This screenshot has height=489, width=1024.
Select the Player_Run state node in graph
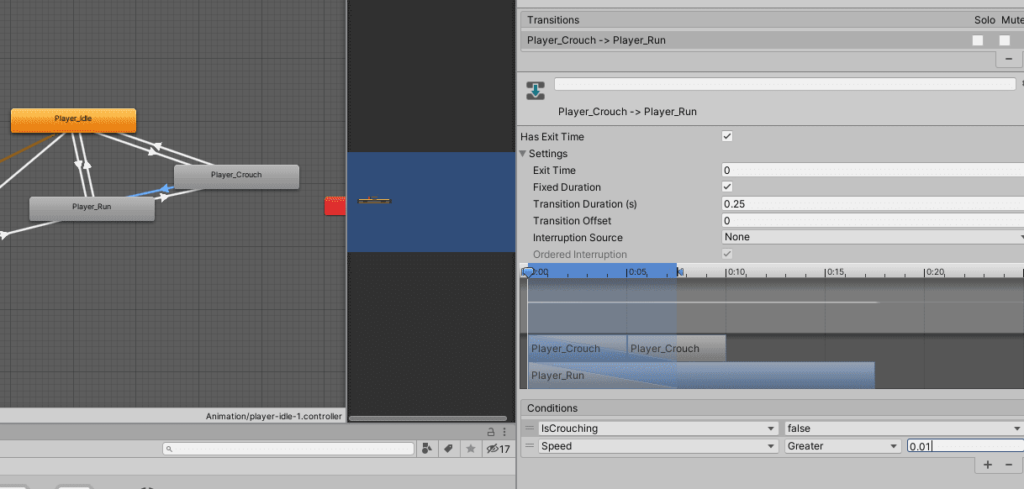point(91,208)
